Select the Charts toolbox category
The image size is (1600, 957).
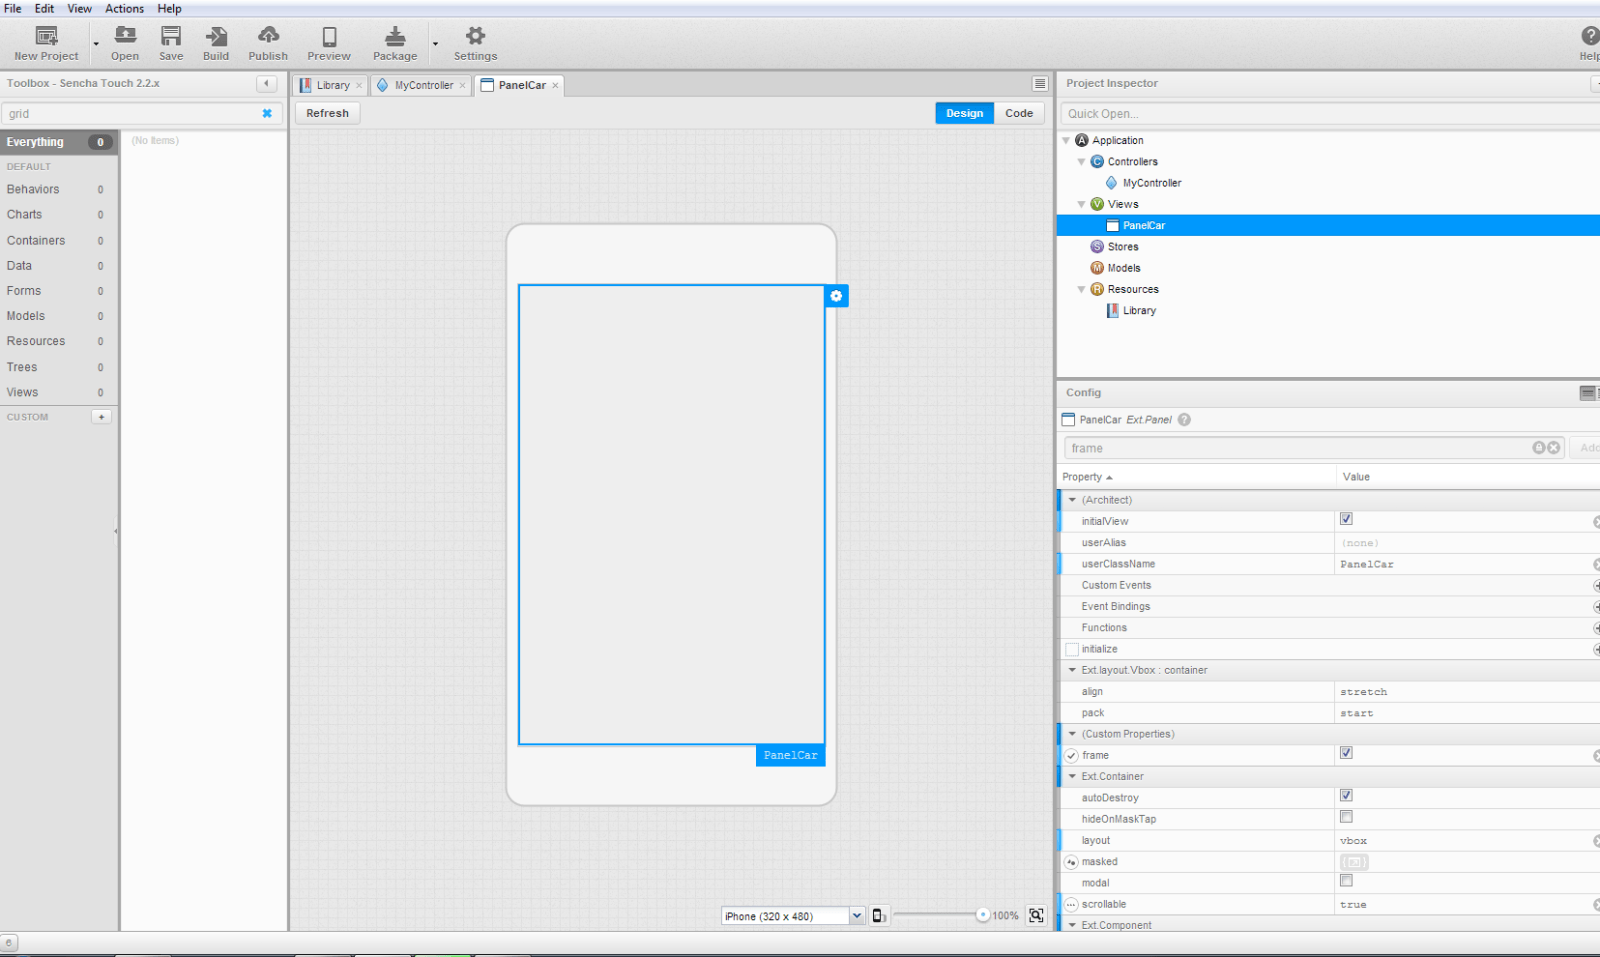point(59,215)
